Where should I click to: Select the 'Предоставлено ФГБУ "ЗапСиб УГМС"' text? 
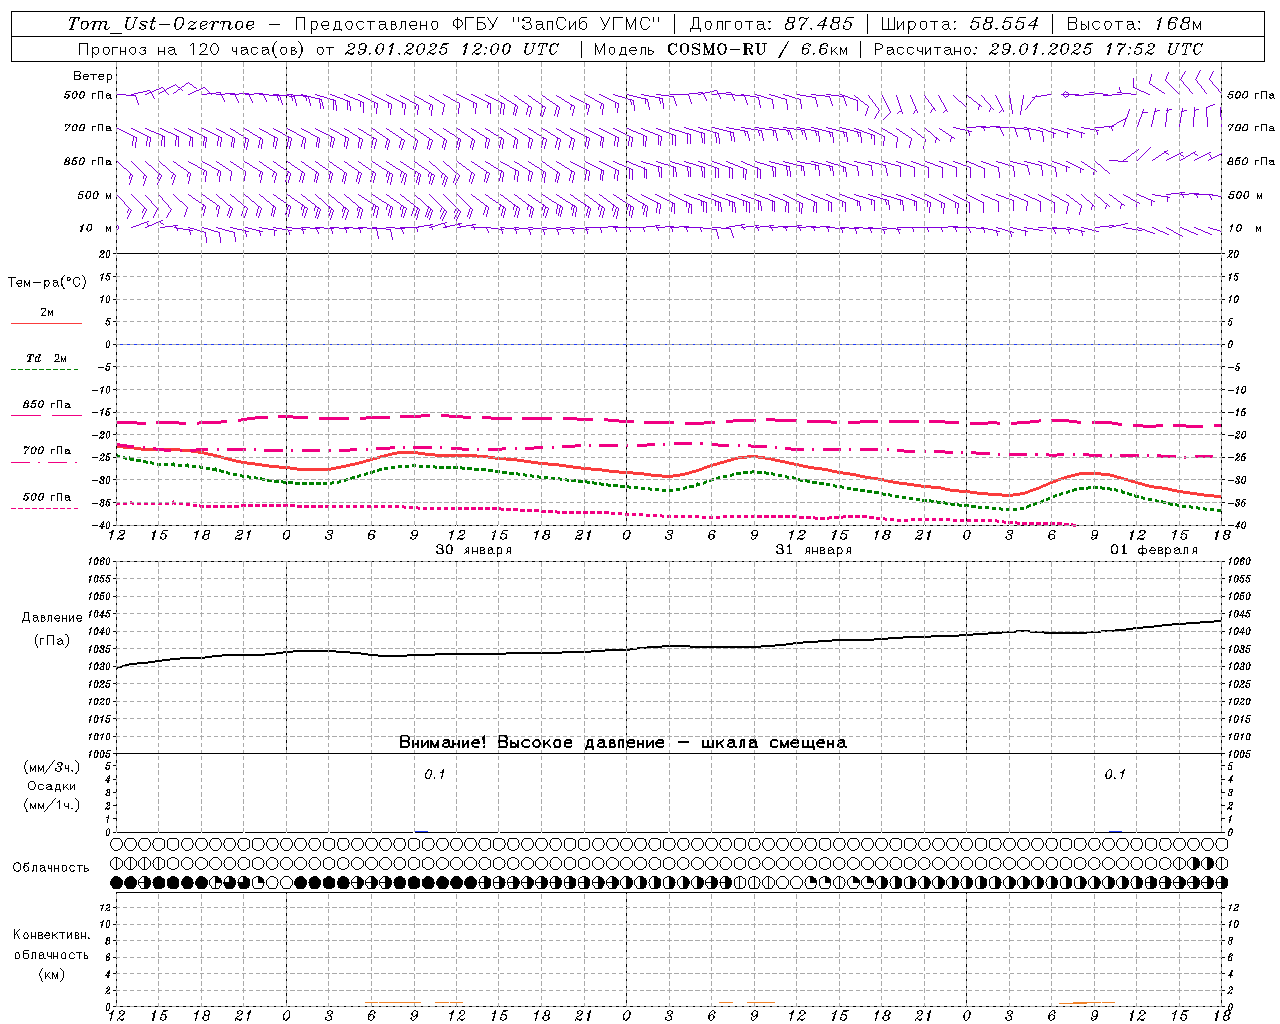pos(478,24)
